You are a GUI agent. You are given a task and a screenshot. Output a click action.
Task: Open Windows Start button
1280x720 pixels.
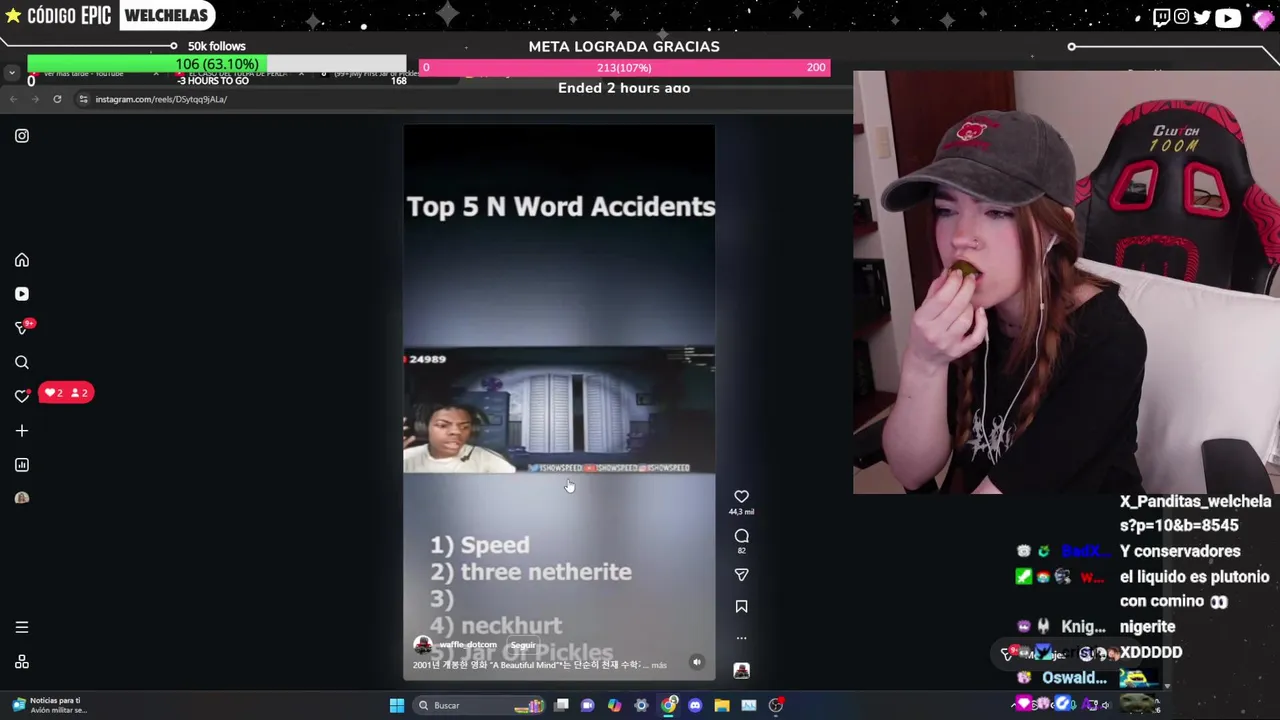point(397,705)
